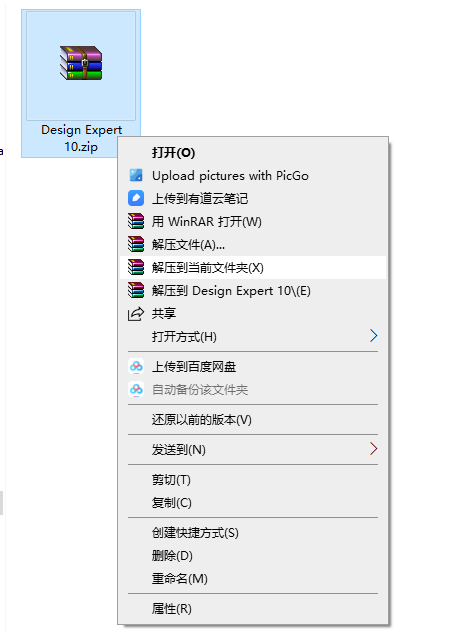Click WinRAR icon beside 用 WinRAR 打开(W)
The image size is (464, 633).
(x=136, y=221)
